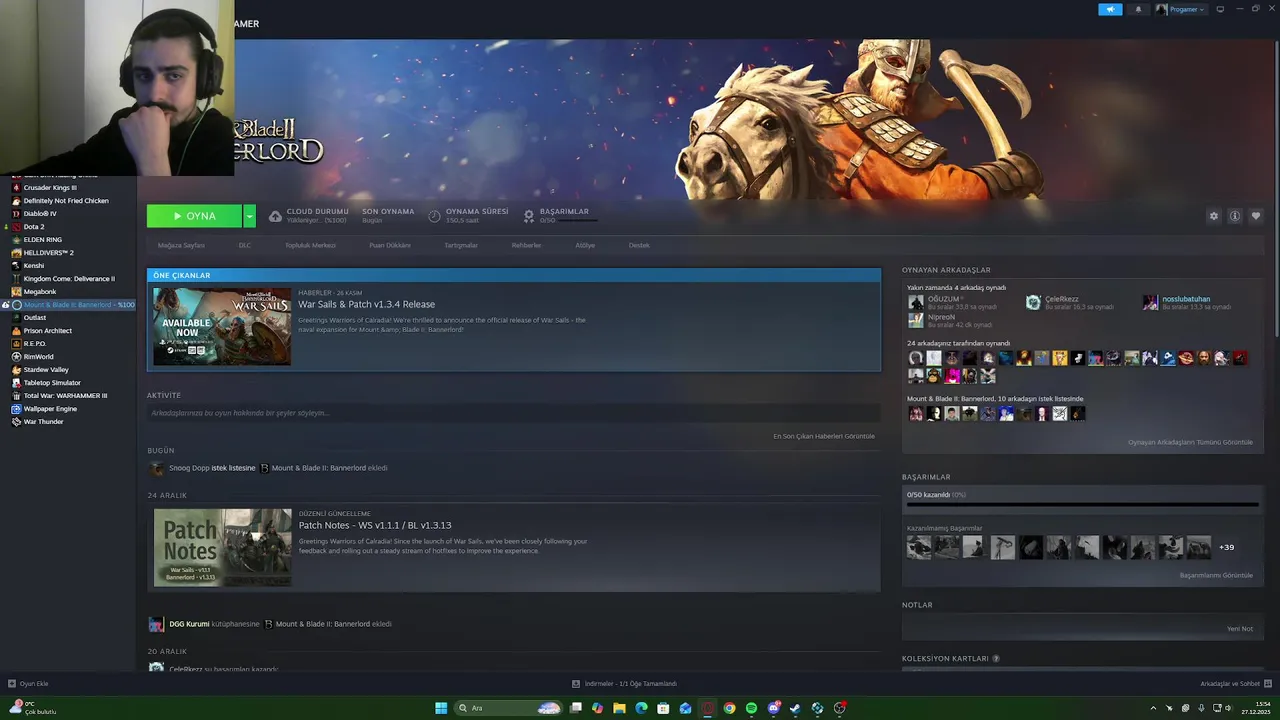
Task: Open the Mağaza Sayfası tab
Action: click(181, 245)
